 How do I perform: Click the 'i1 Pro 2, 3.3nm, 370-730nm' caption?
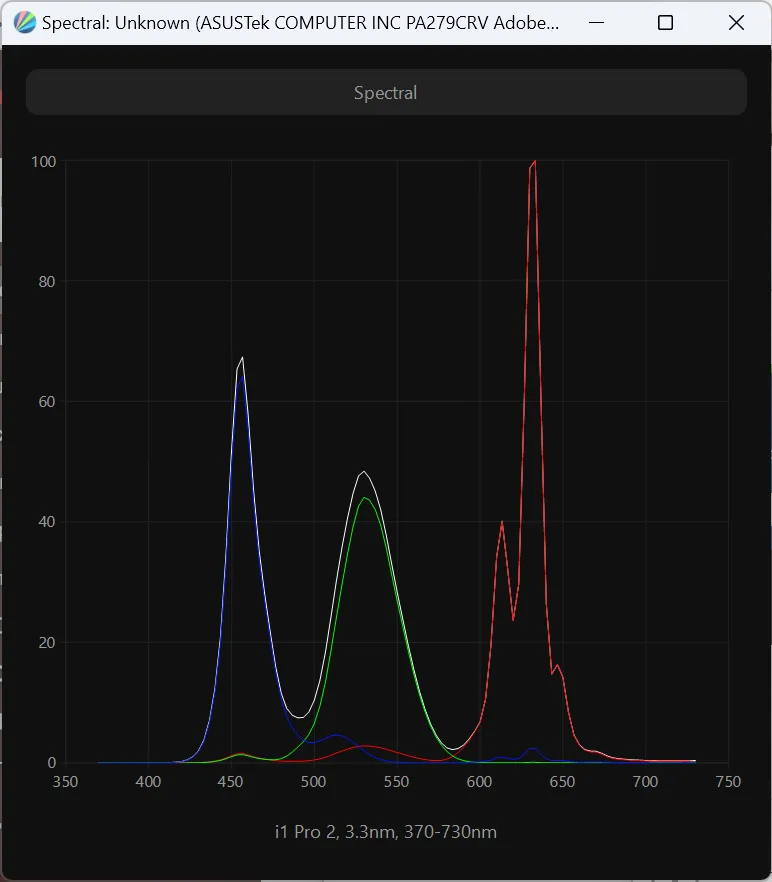coord(386,832)
